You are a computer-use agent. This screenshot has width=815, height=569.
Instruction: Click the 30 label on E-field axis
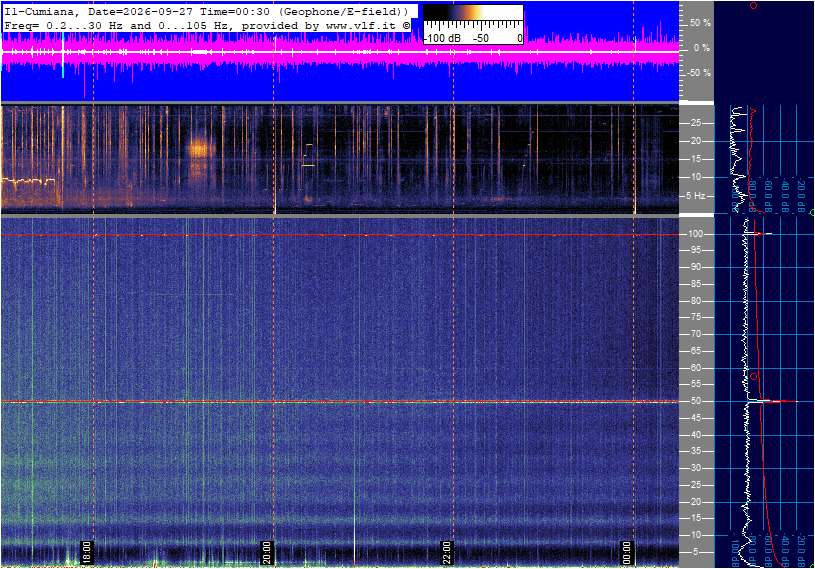695,468
